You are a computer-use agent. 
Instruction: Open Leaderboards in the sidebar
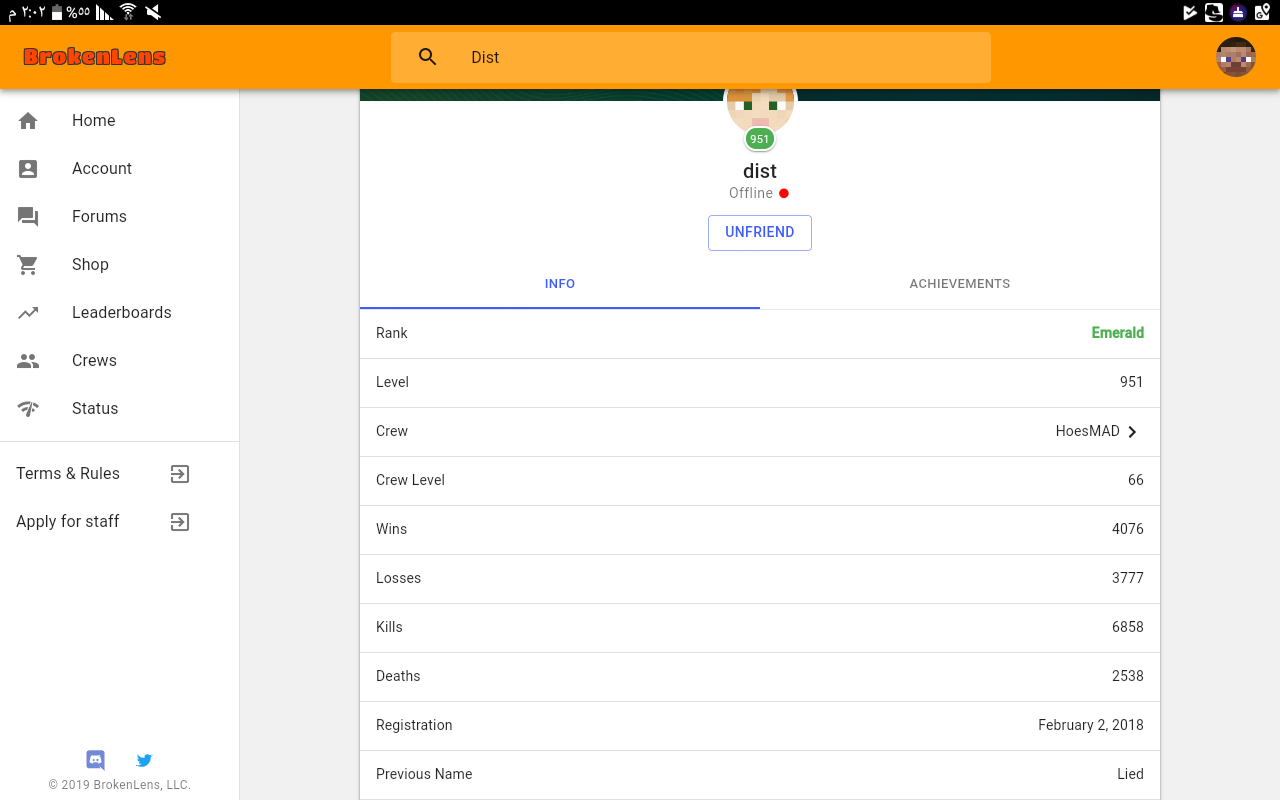[120, 312]
